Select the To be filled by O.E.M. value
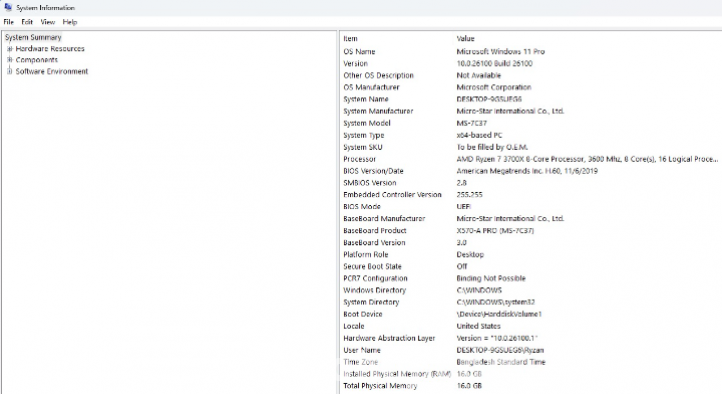The height and width of the screenshot is (394, 722). click(x=492, y=147)
